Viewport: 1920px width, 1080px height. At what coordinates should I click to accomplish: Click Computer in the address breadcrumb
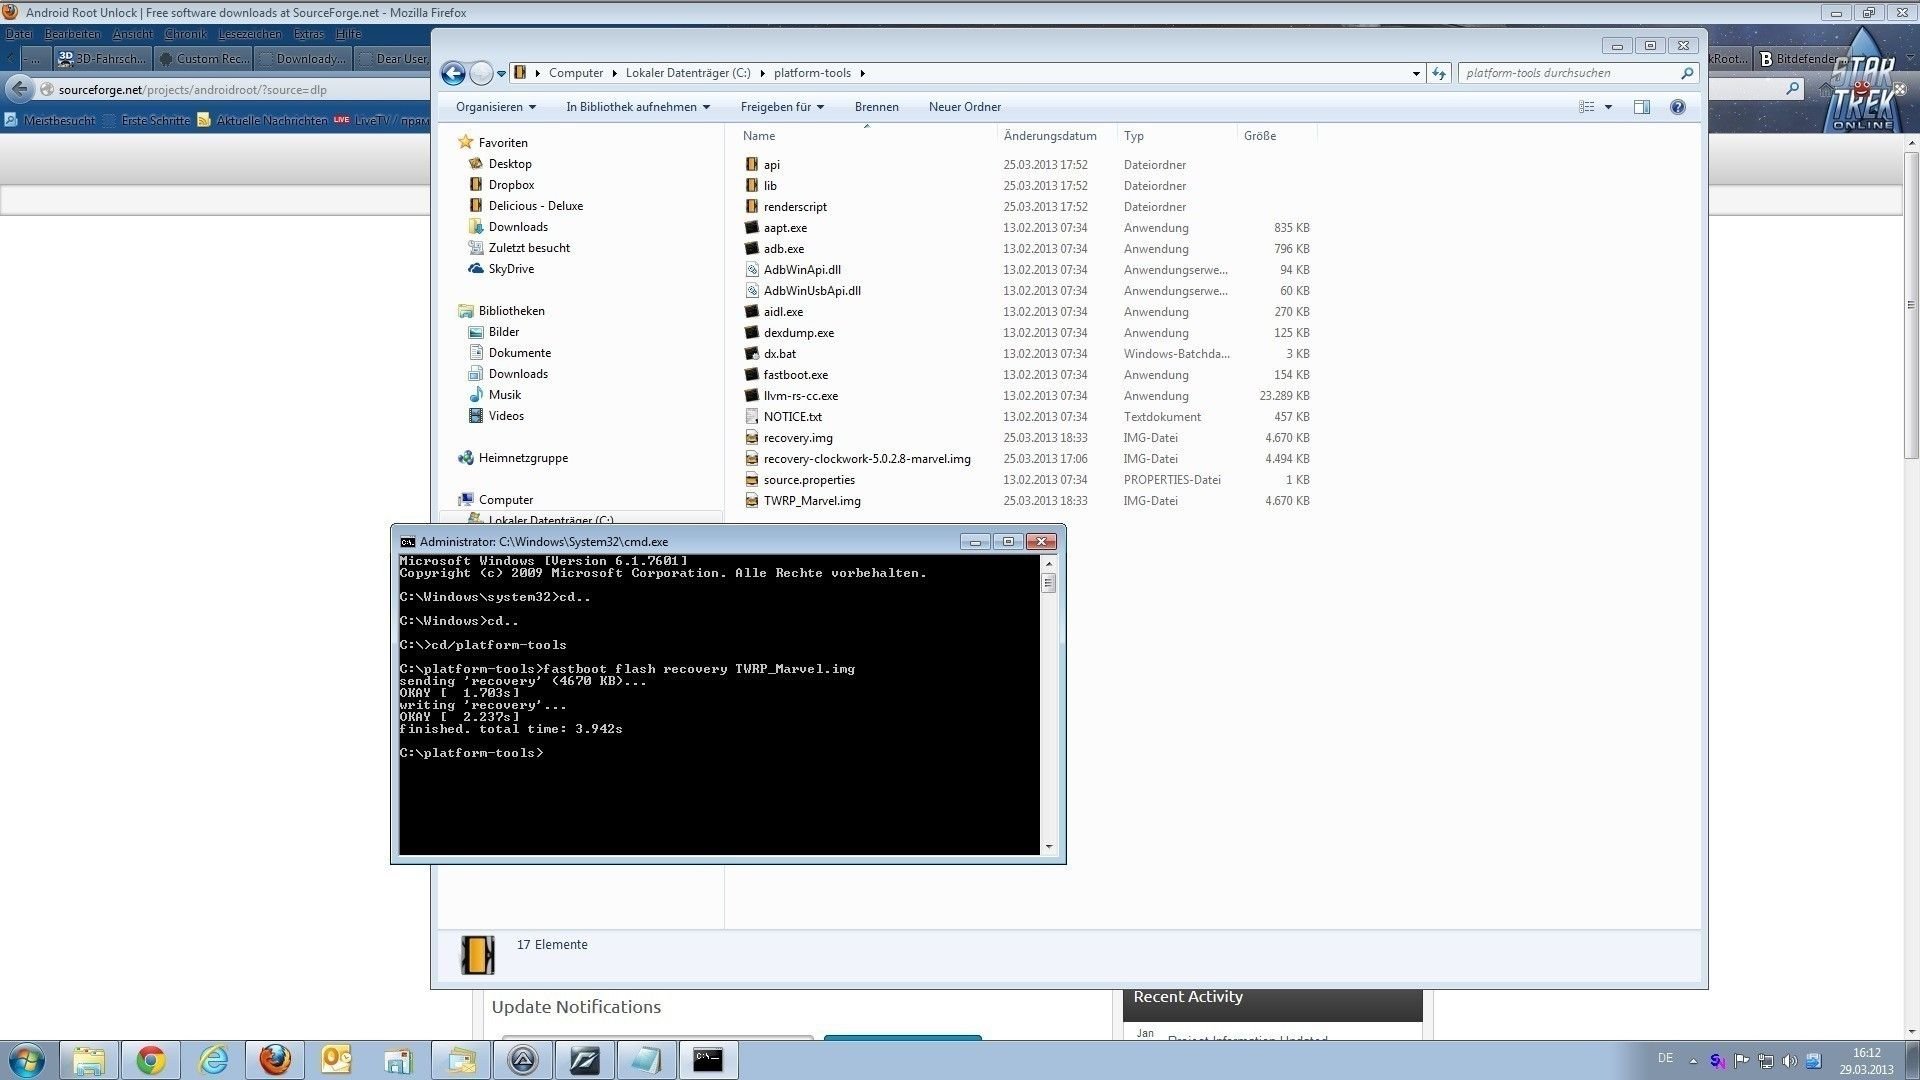point(576,73)
